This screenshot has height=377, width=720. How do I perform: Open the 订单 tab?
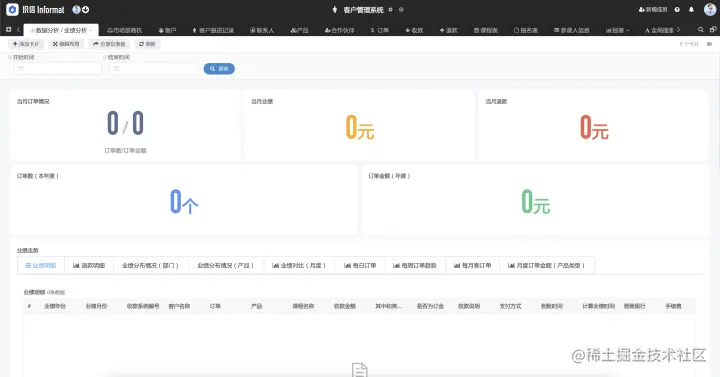click(380, 30)
